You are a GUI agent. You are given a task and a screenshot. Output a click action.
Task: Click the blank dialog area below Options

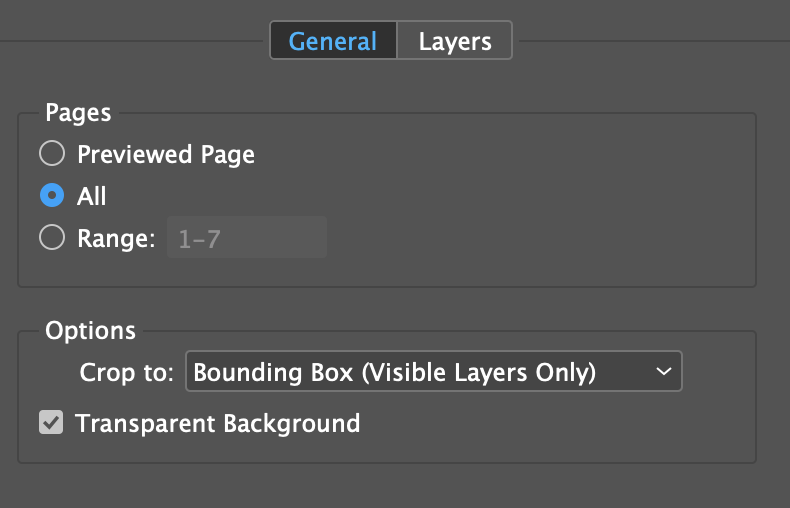pos(395,486)
